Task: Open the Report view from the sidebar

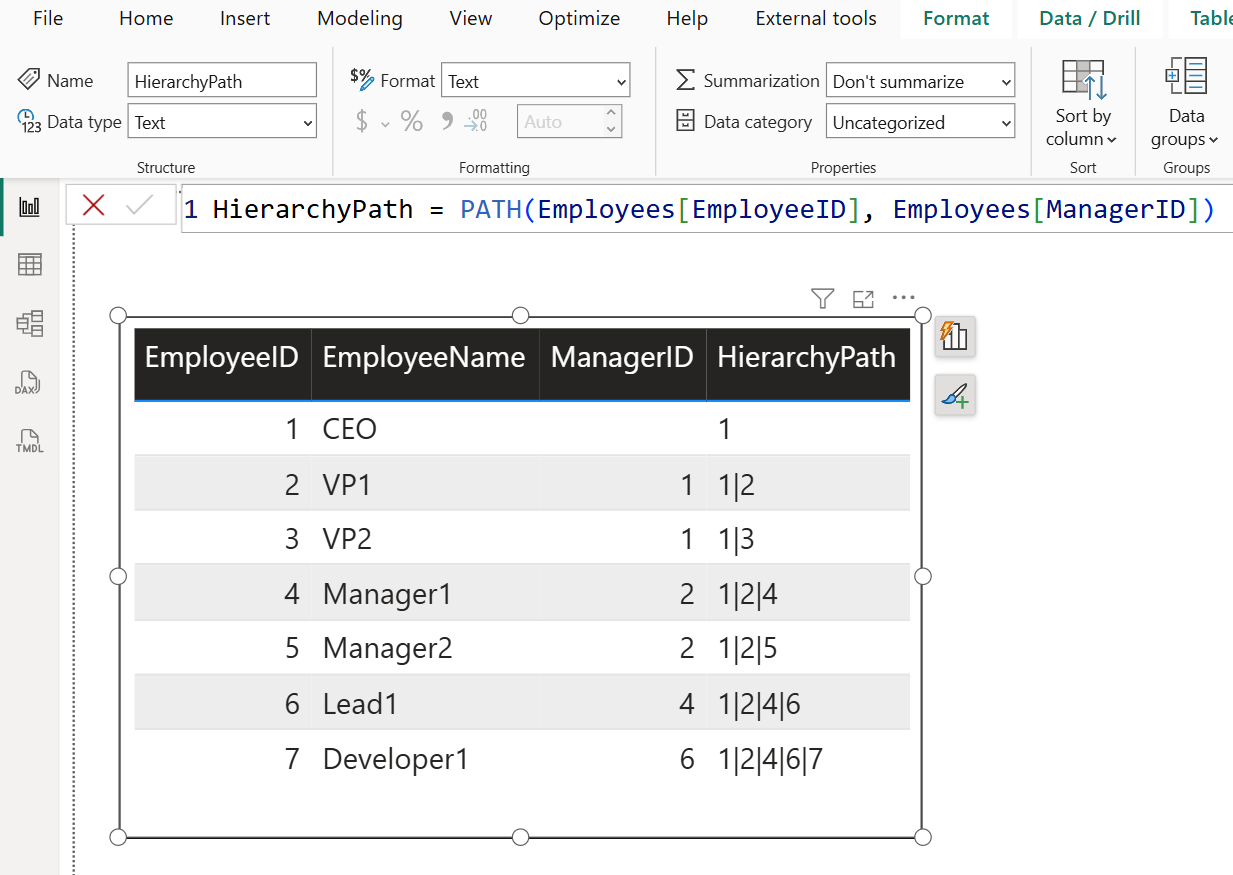Action: 27,206
